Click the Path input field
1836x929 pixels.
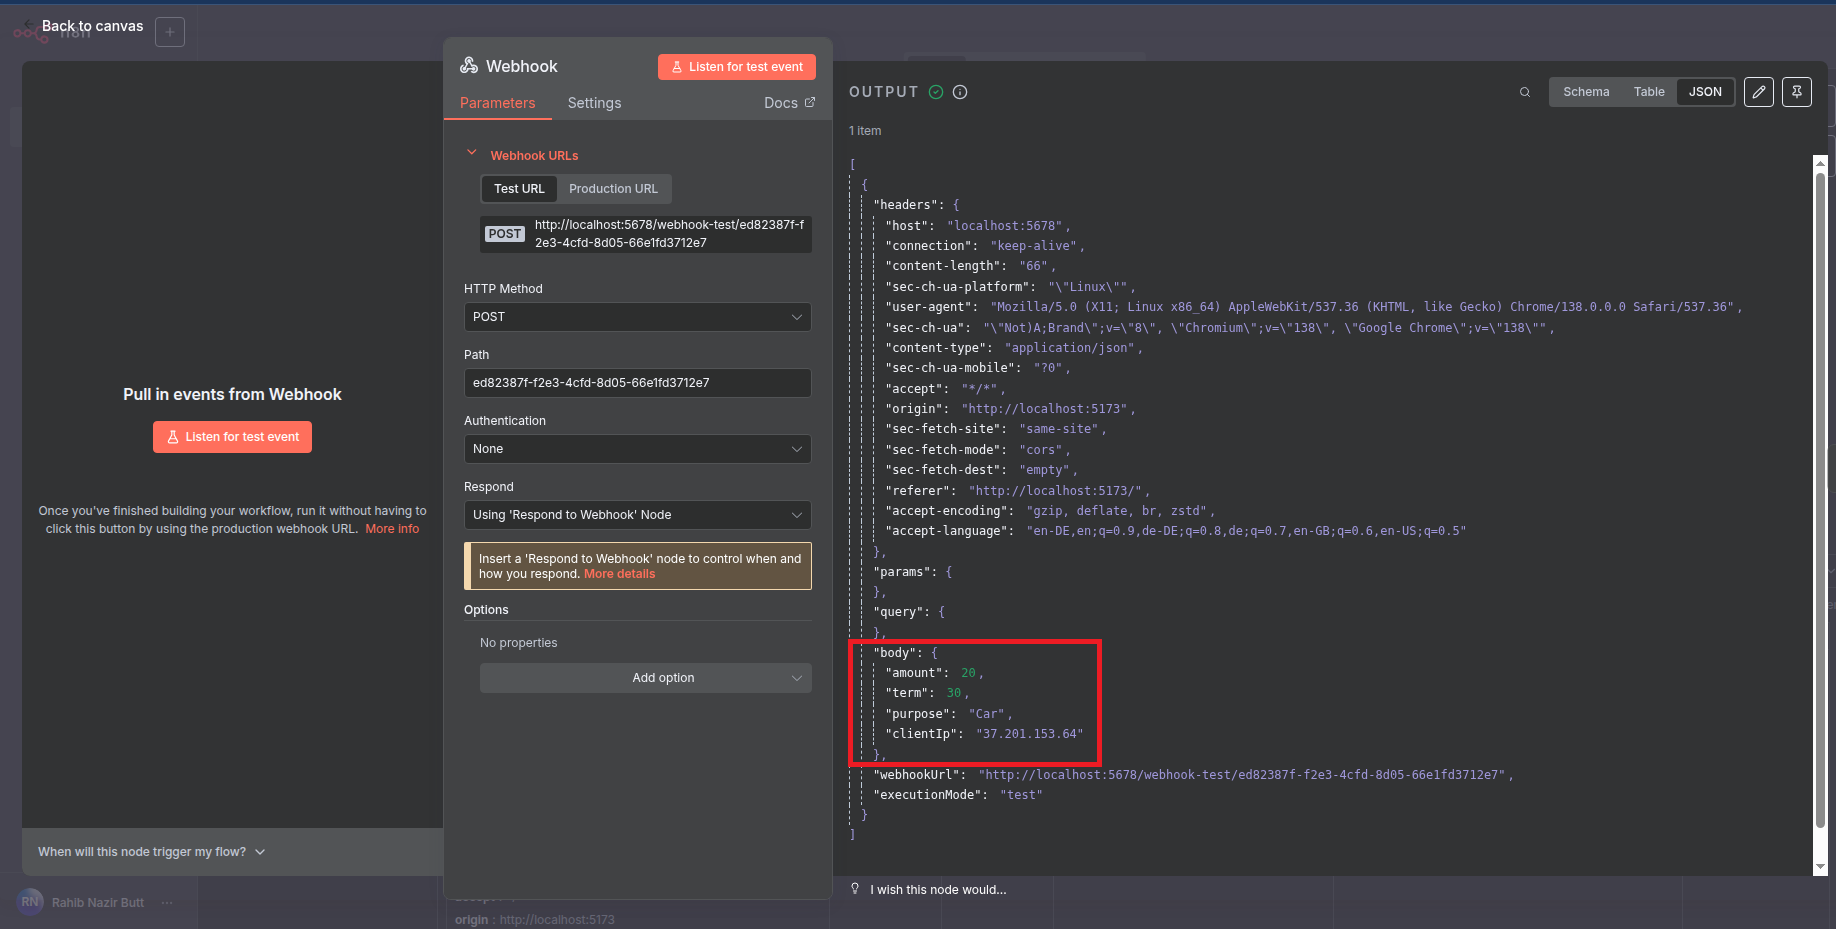pos(637,383)
